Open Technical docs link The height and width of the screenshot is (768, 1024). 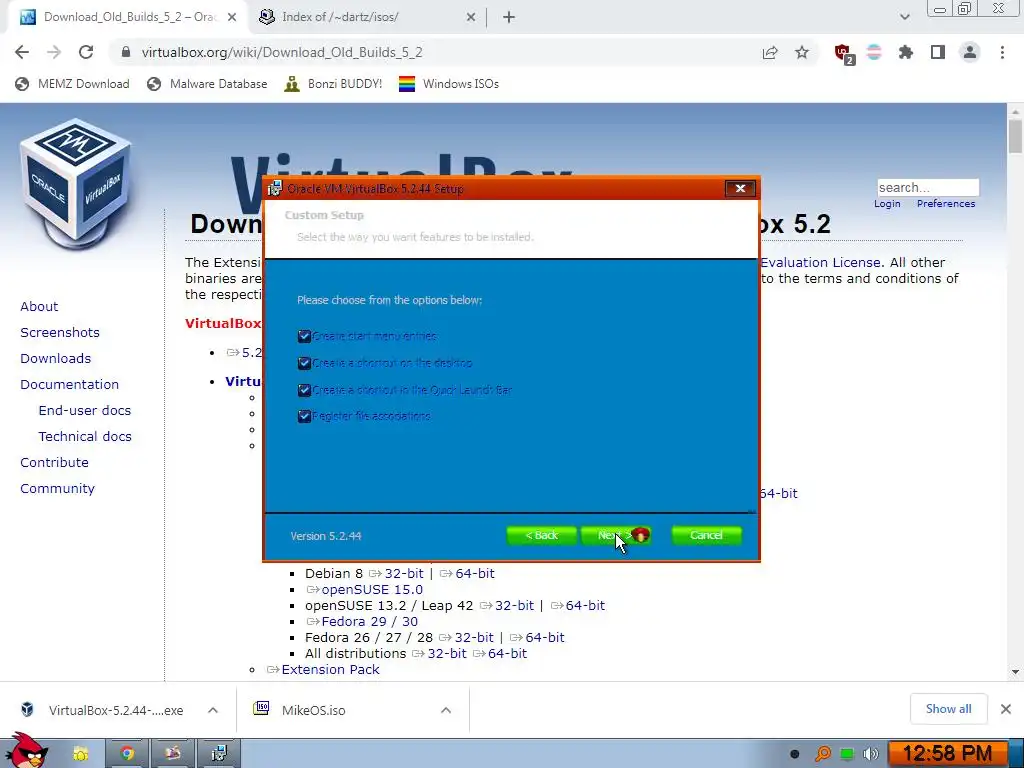coord(85,436)
